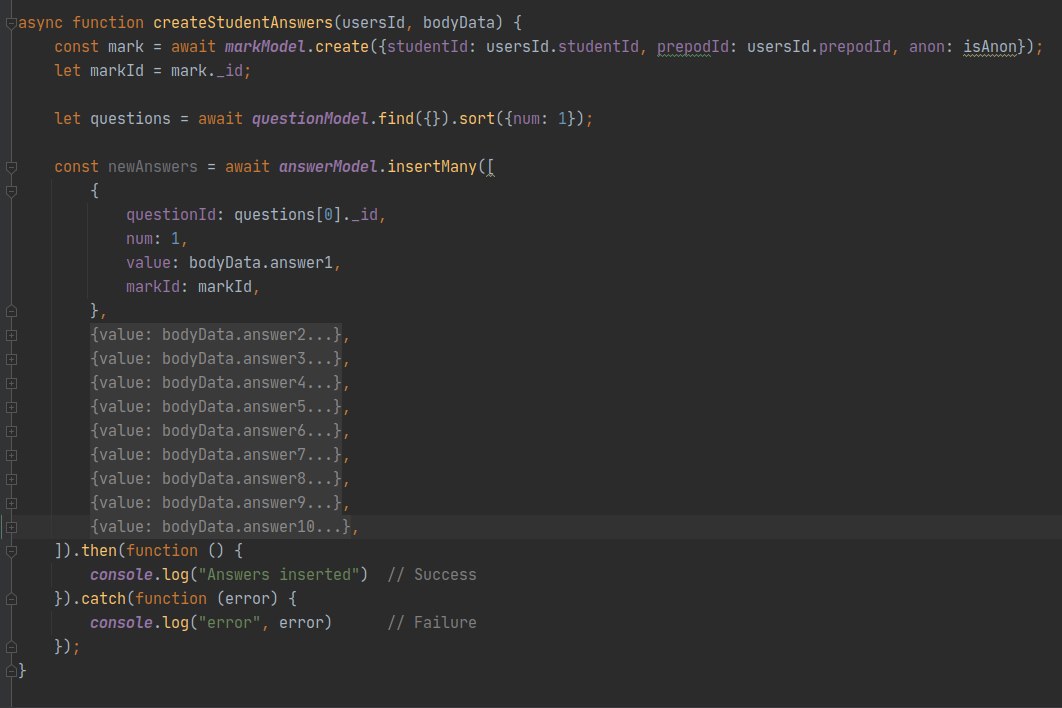The height and width of the screenshot is (708, 1062).
Task: Collapse the createStudentAnswers function fold marker
Action: pyautogui.click(x=12, y=24)
